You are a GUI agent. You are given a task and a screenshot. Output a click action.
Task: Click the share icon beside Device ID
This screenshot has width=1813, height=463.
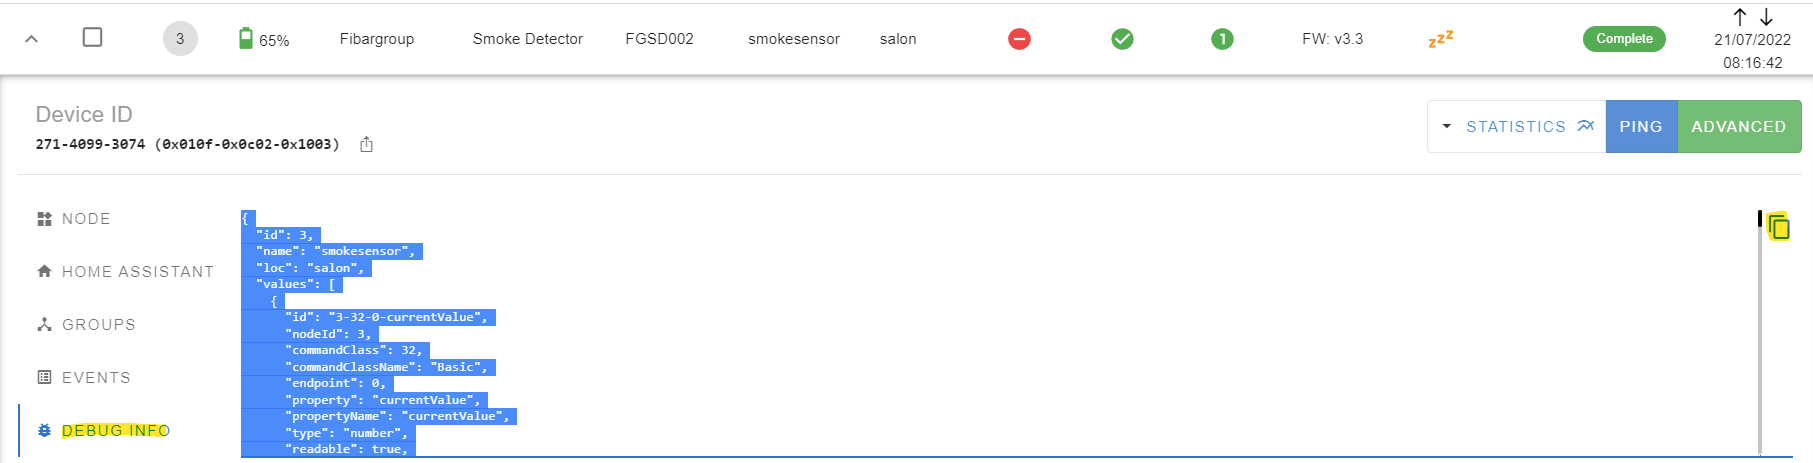click(366, 144)
